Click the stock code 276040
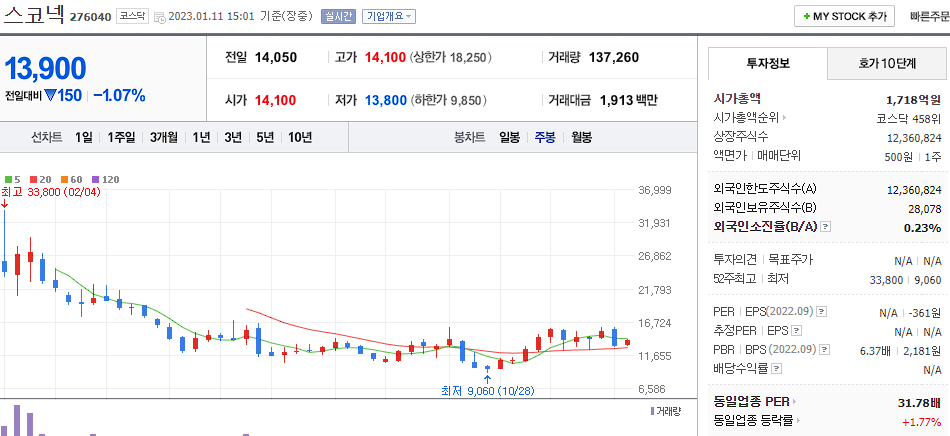 (91, 17)
